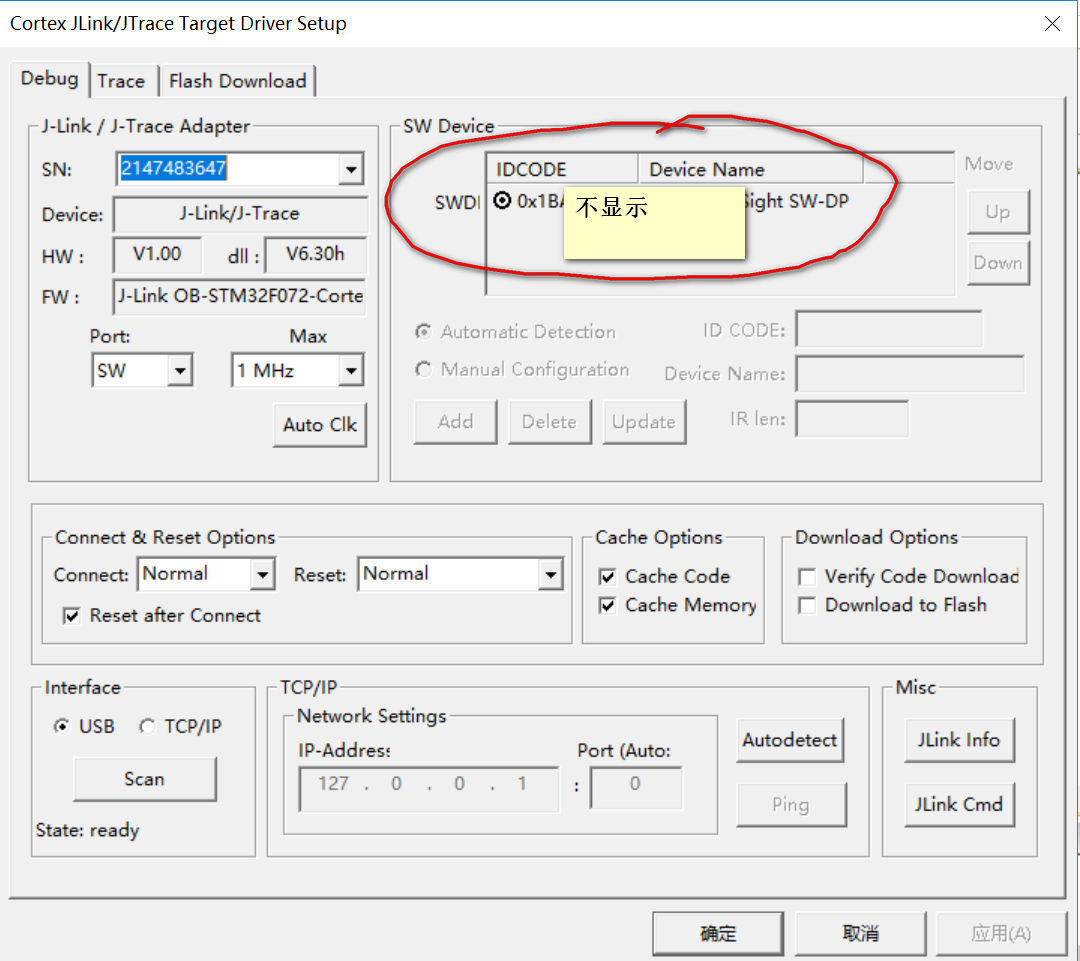
Task: Close the Target Driver Setup dialog
Action: pyautogui.click(x=1052, y=23)
